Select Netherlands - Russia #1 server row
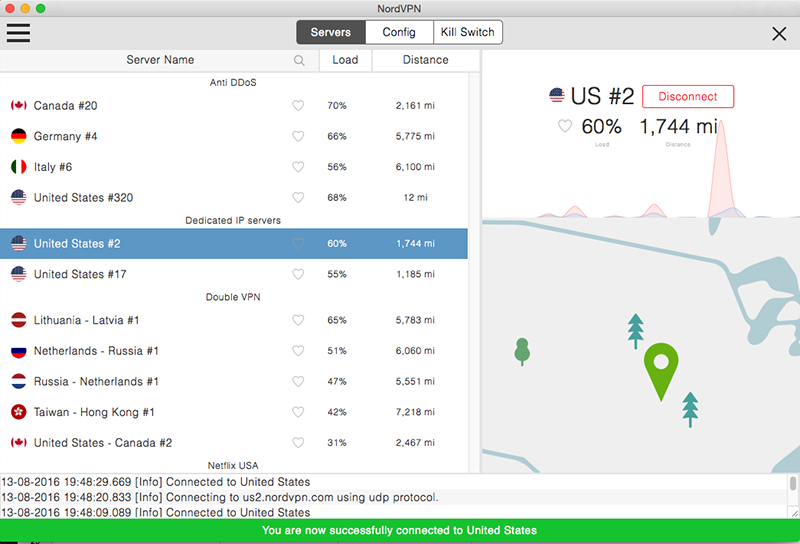Screen dimensions: 800x544 tap(96, 351)
